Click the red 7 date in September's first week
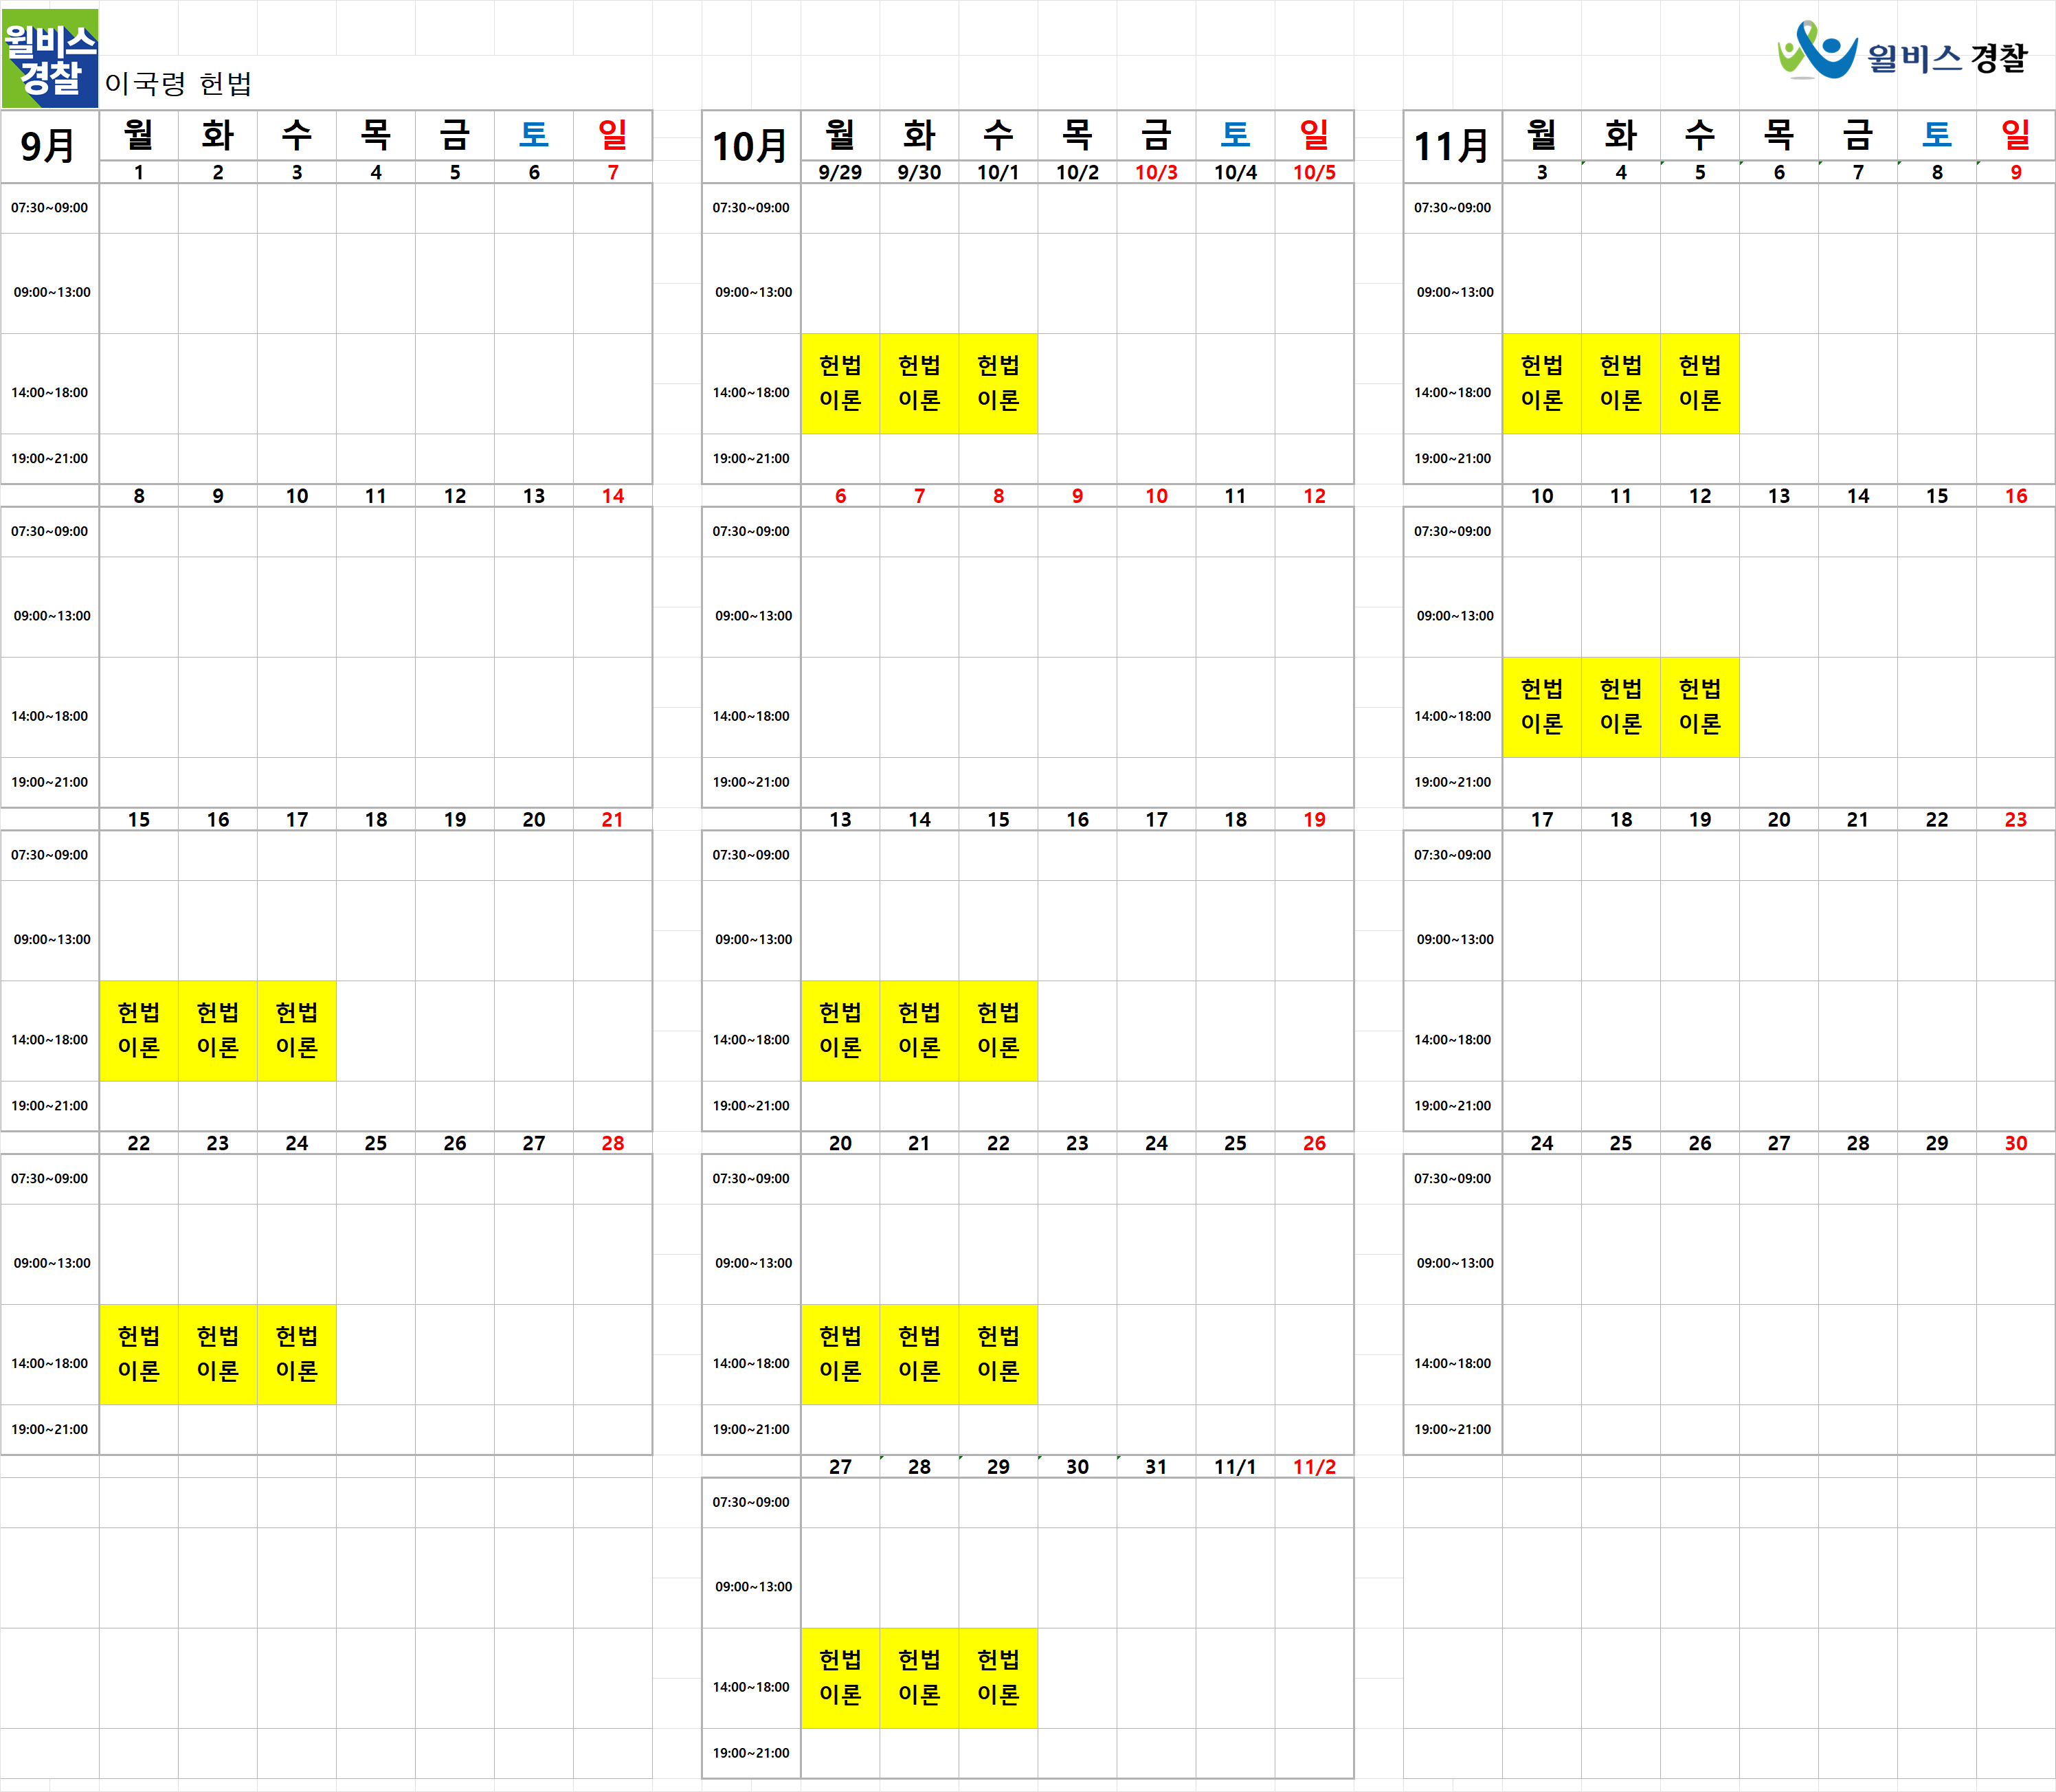 click(x=613, y=172)
